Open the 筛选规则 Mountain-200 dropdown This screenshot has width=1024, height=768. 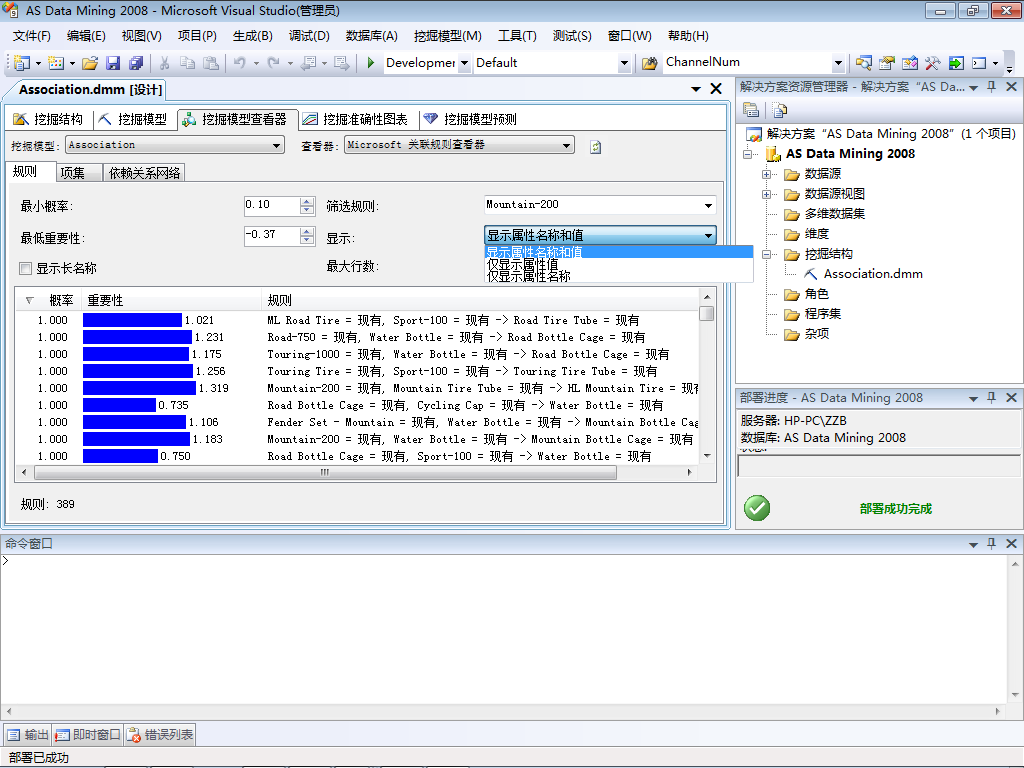pyautogui.click(x=708, y=205)
